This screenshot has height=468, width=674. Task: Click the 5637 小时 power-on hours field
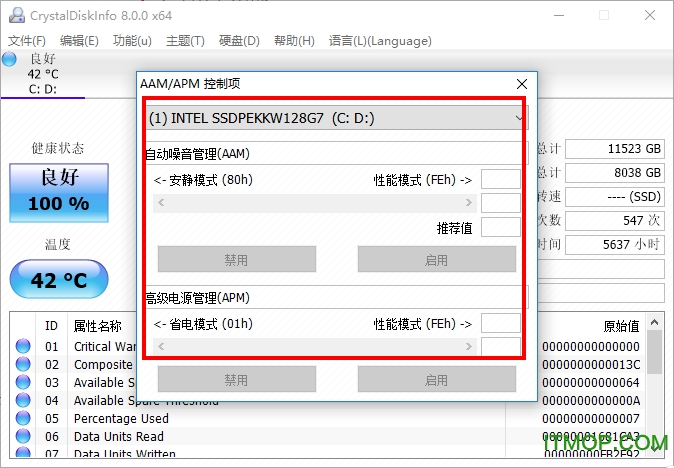(615, 245)
